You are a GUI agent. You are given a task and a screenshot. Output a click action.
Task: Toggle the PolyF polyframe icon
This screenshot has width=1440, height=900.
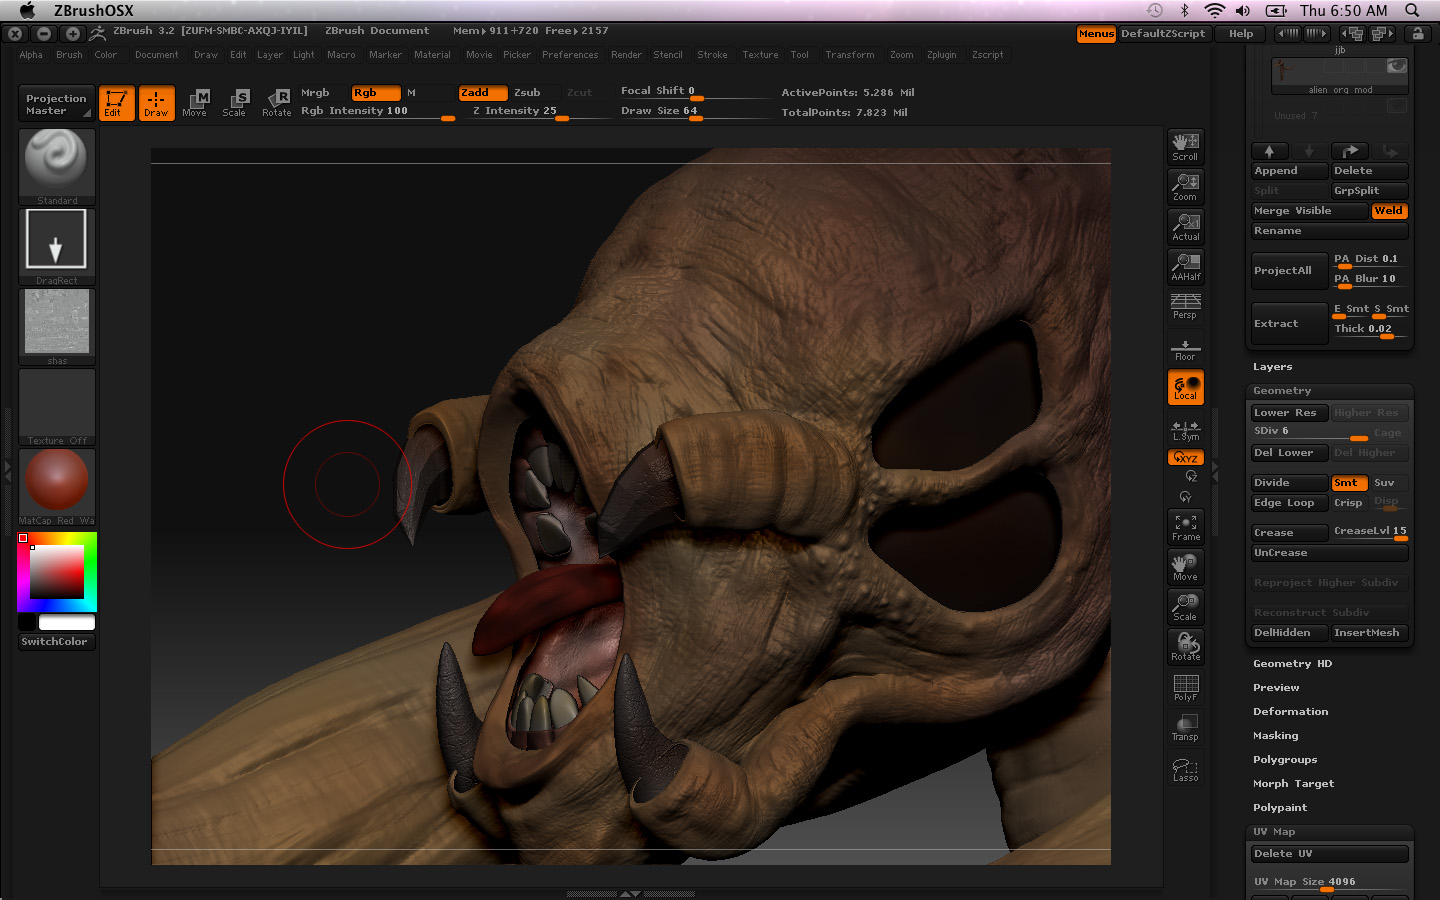point(1185,687)
